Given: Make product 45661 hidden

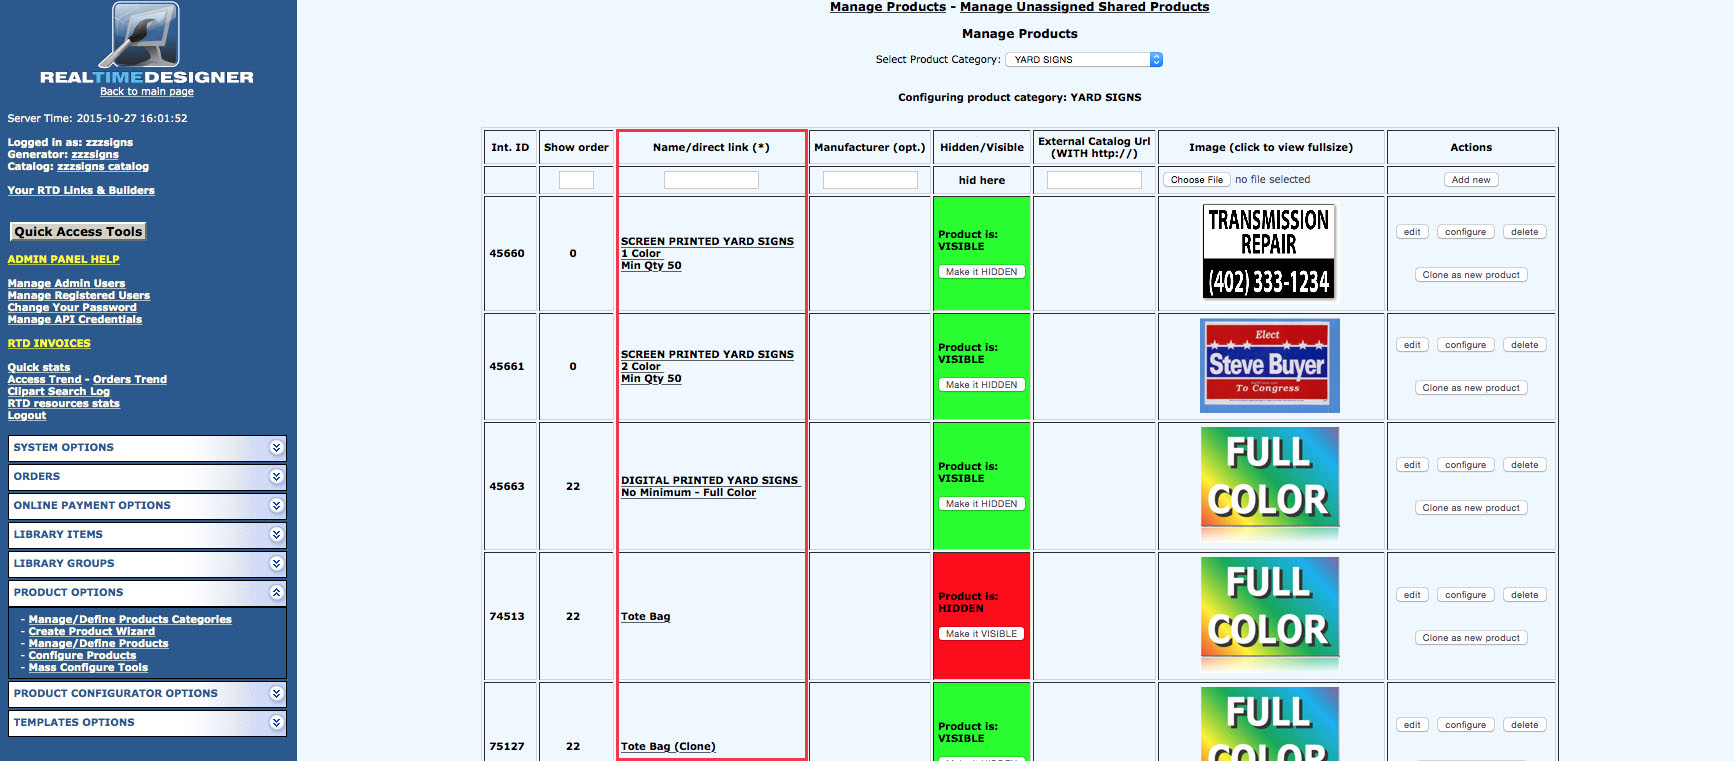Looking at the screenshot, I should point(981,385).
